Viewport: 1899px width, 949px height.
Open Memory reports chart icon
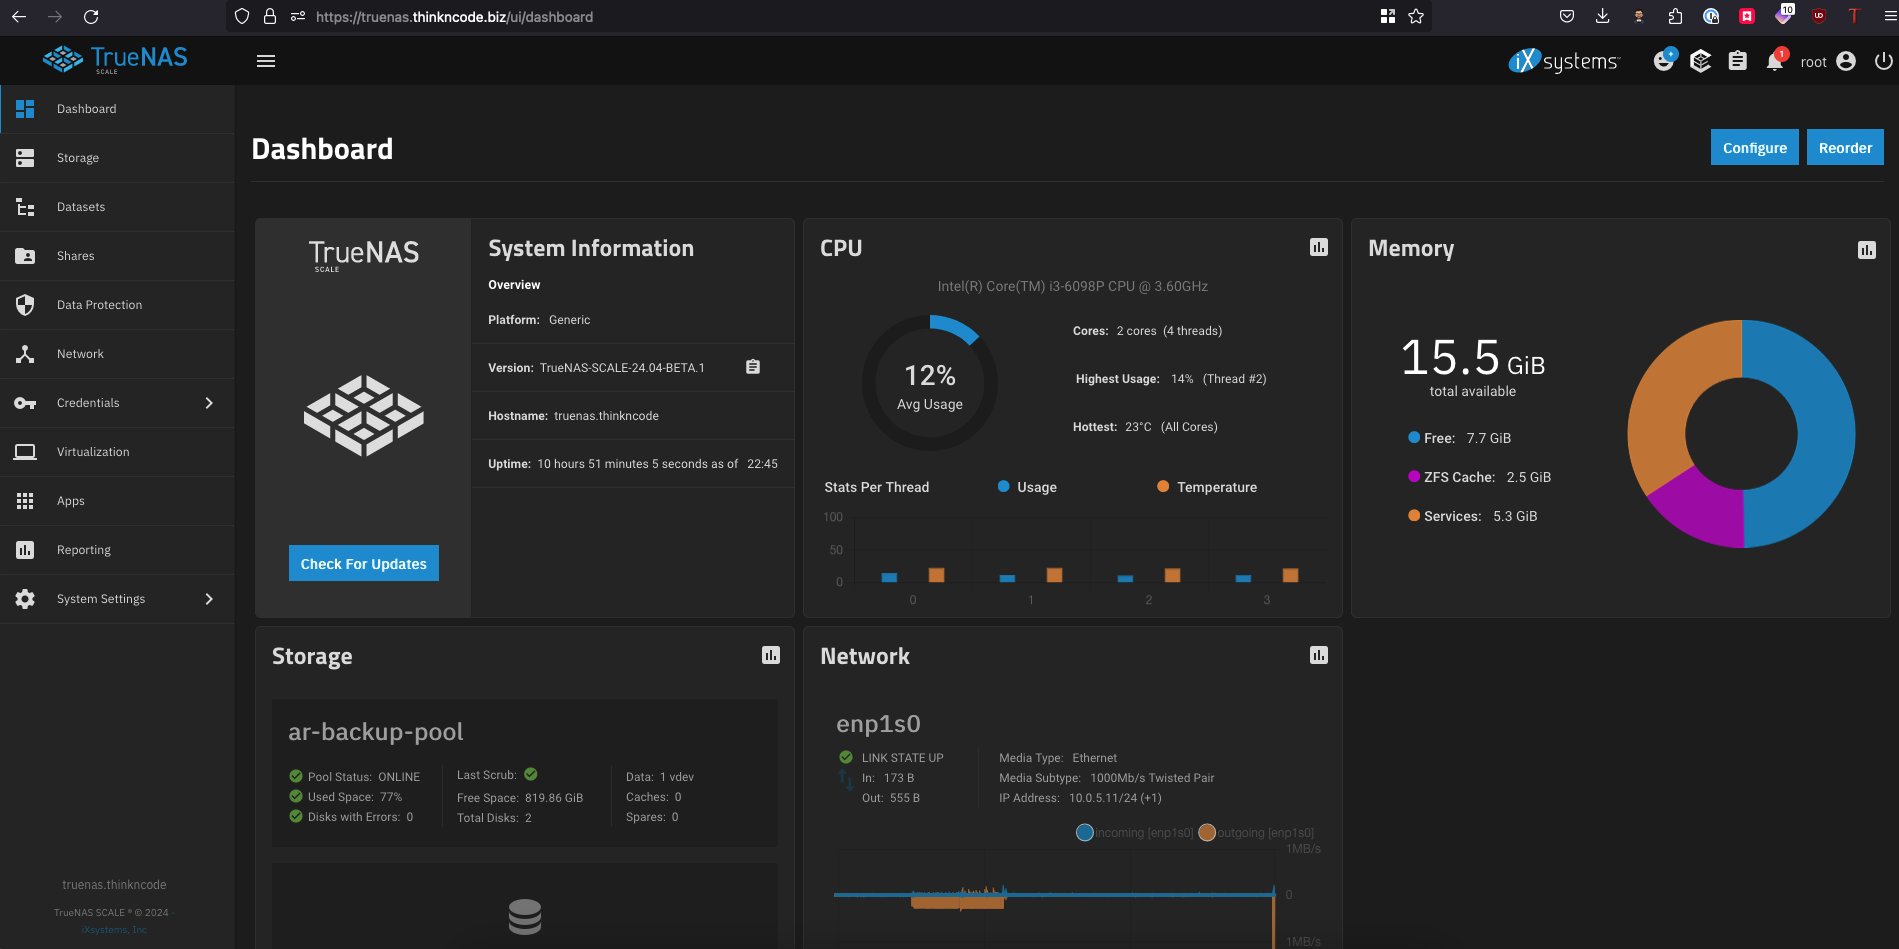pyautogui.click(x=1867, y=250)
